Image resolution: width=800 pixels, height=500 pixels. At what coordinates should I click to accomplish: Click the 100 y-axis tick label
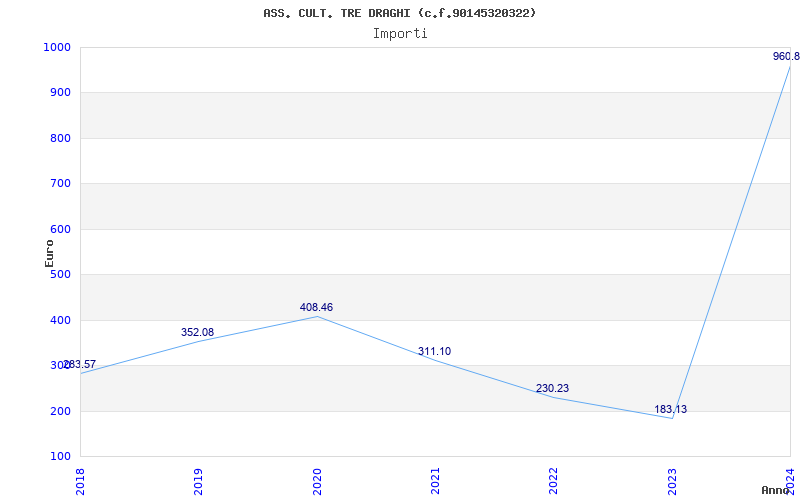(59, 457)
